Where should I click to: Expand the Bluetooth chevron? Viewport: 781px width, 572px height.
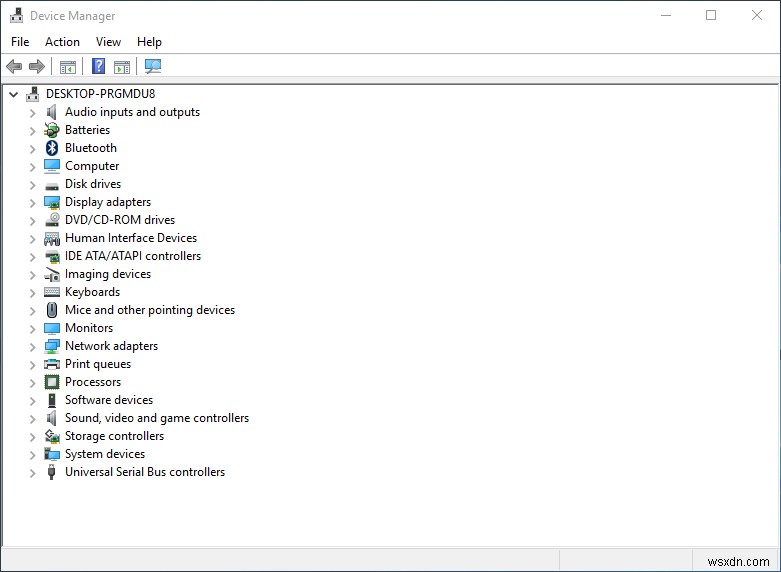click(x=32, y=149)
